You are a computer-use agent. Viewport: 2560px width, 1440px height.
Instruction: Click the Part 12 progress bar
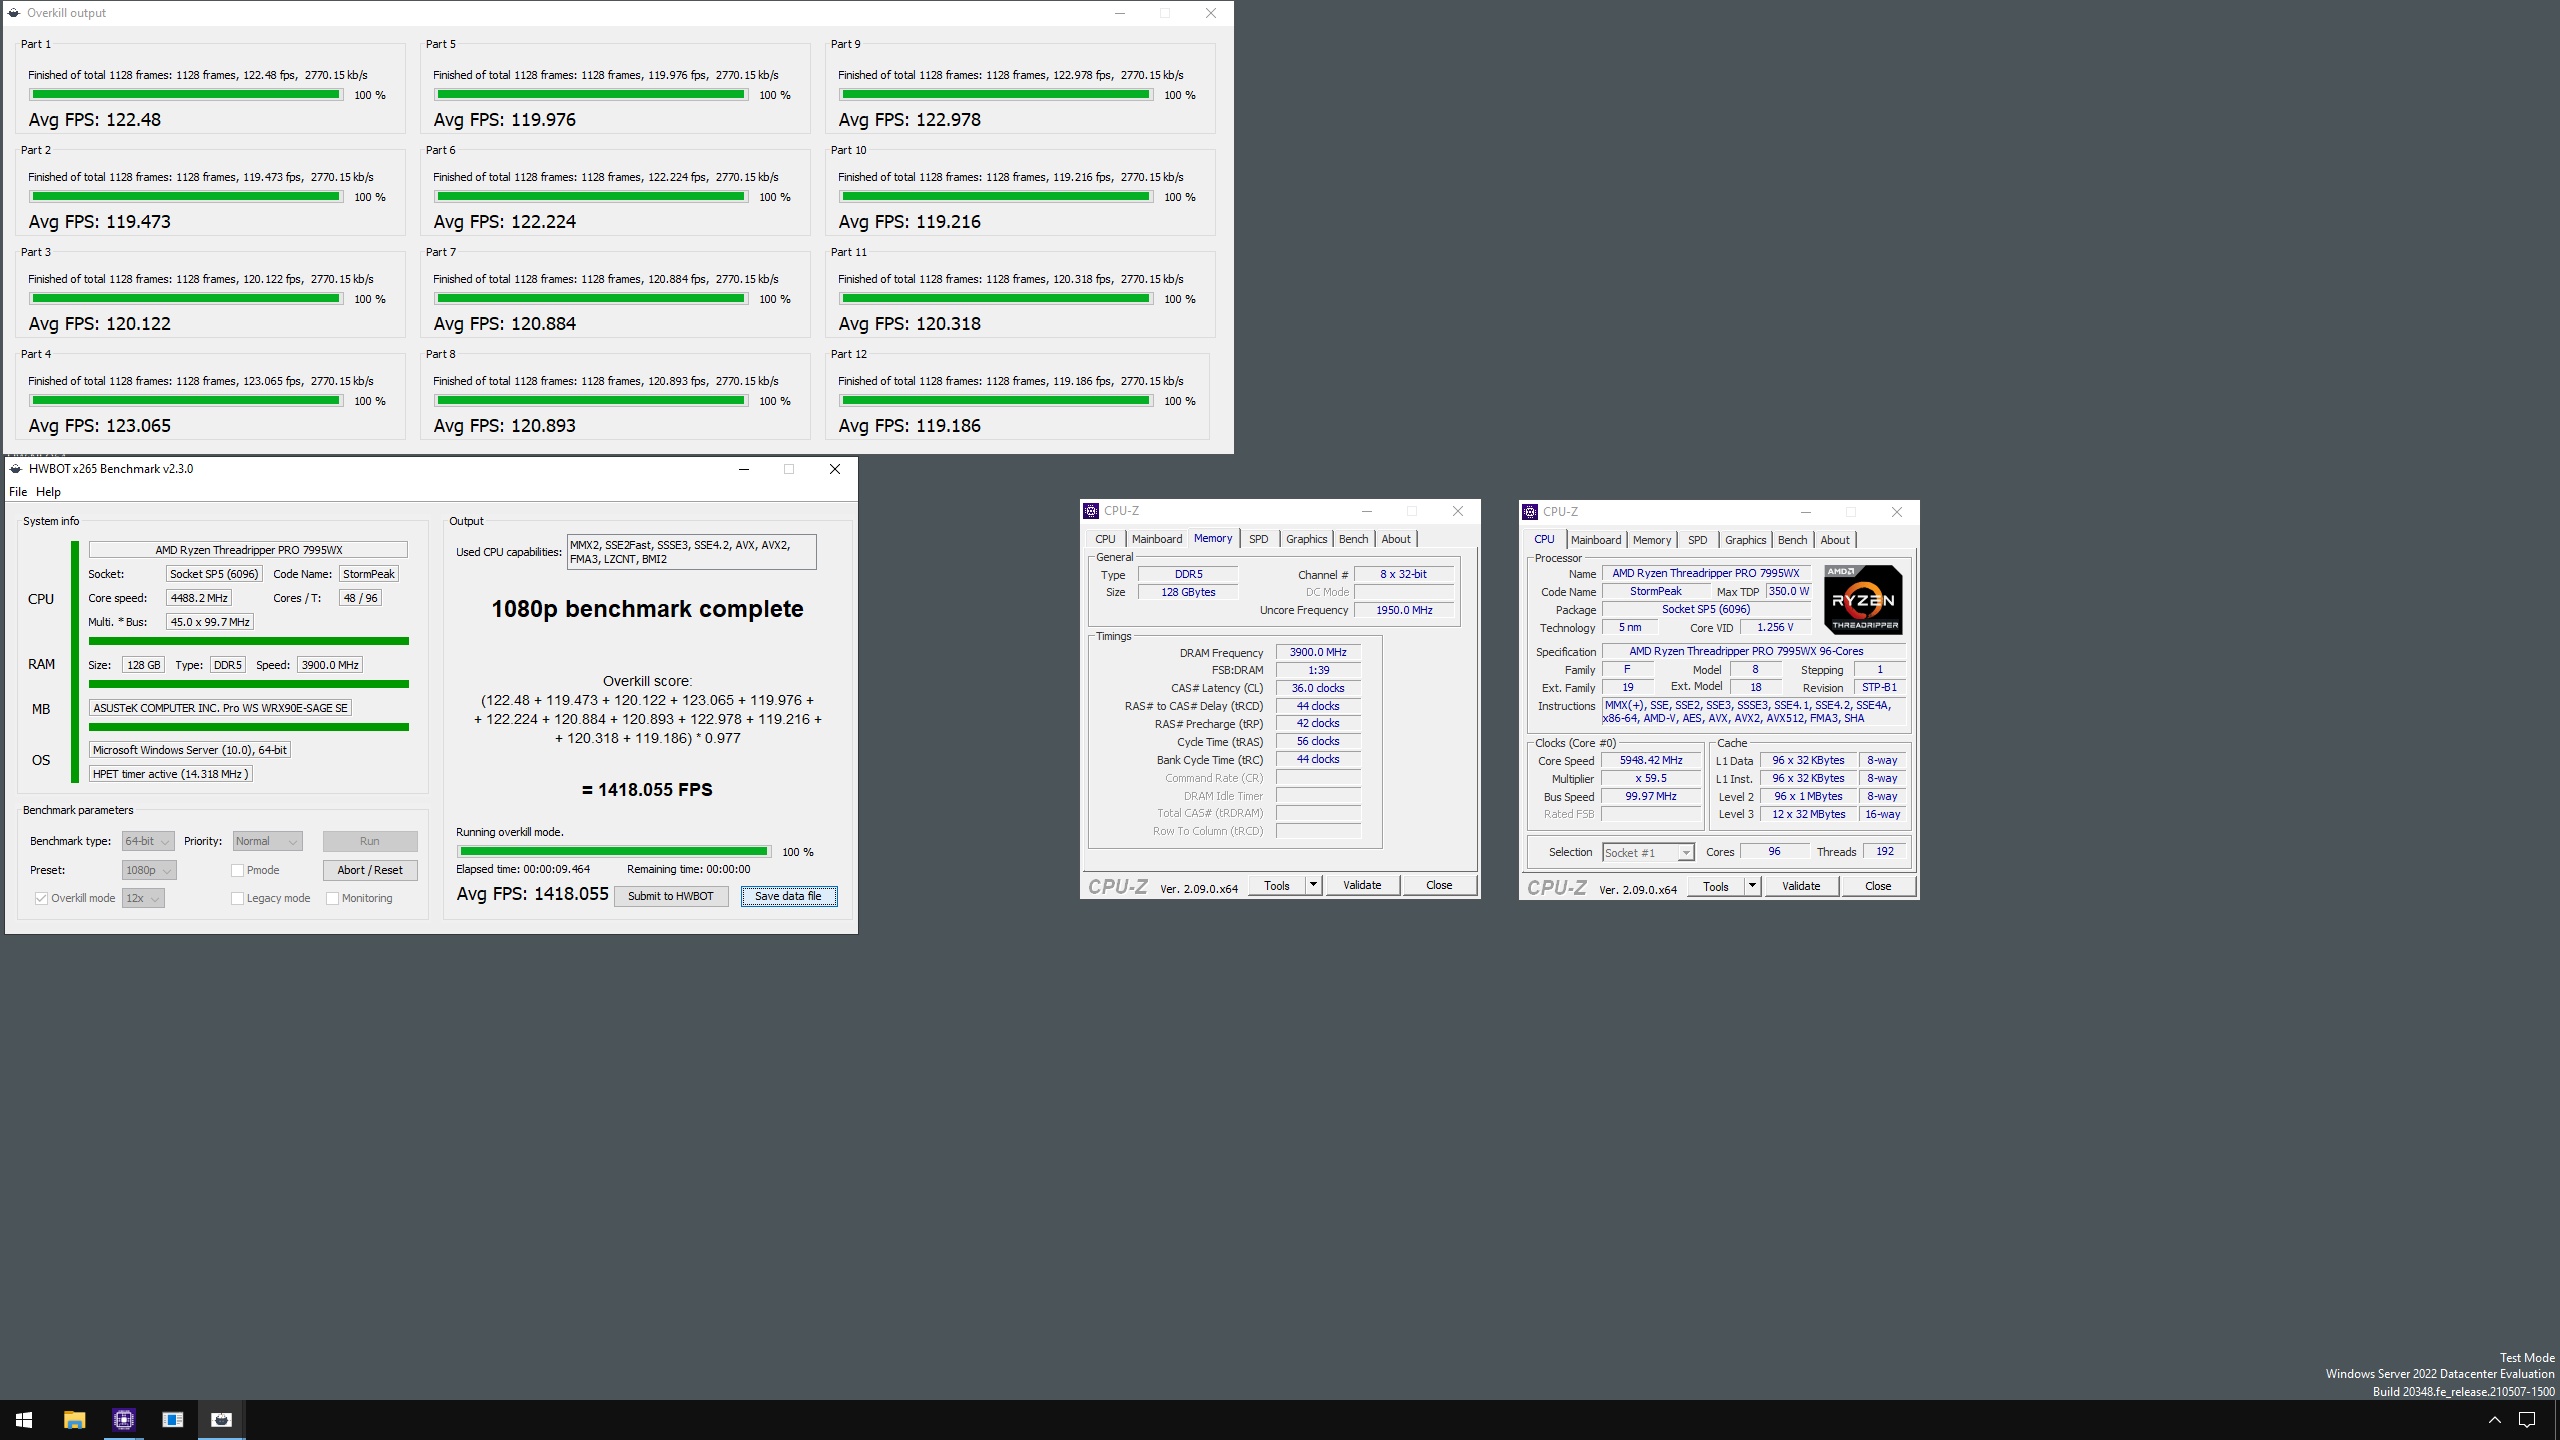(x=996, y=401)
